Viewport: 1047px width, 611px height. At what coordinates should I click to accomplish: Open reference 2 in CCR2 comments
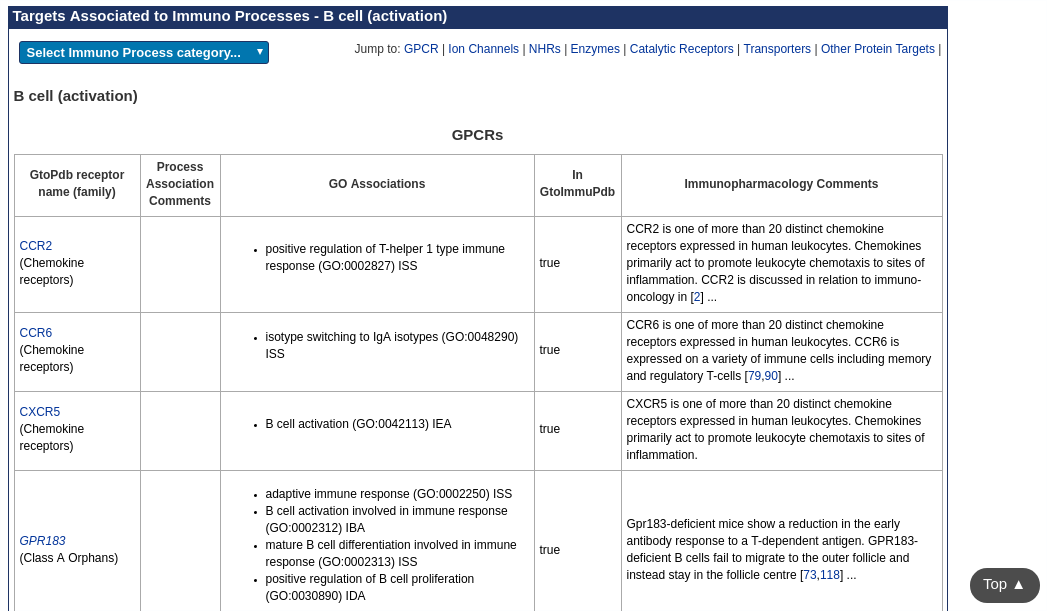pos(697,297)
